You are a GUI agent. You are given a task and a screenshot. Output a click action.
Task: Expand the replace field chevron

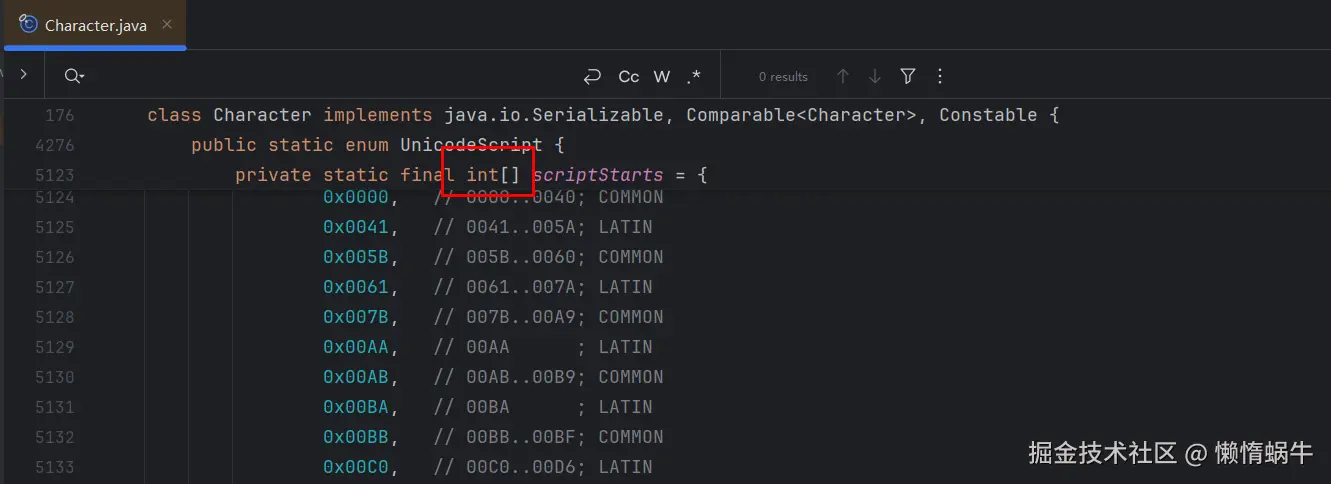[23, 74]
